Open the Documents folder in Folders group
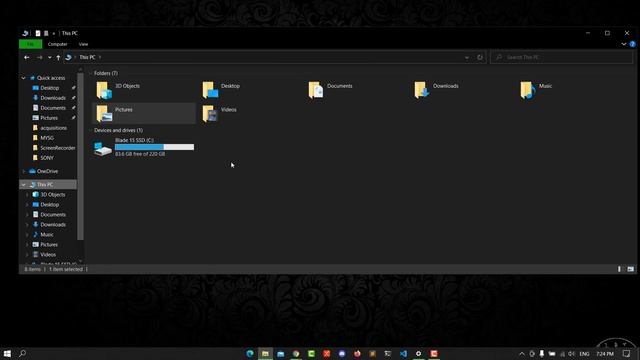 point(330,90)
